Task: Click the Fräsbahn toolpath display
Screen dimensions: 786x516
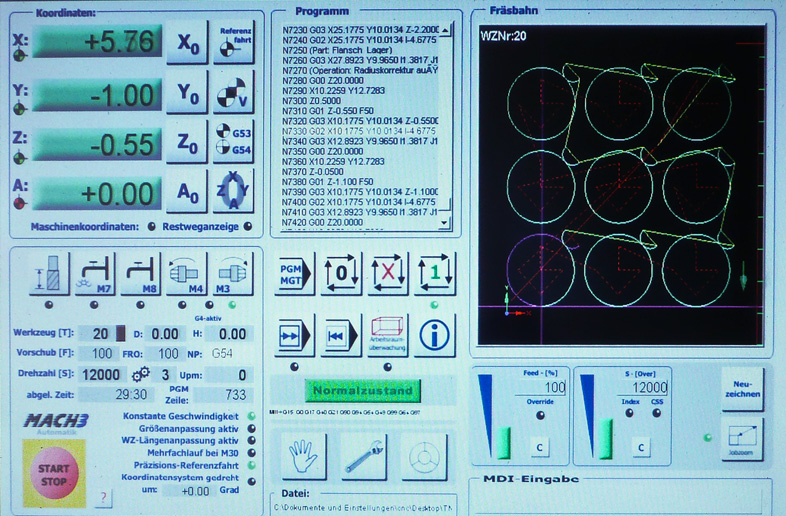Action: point(621,185)
